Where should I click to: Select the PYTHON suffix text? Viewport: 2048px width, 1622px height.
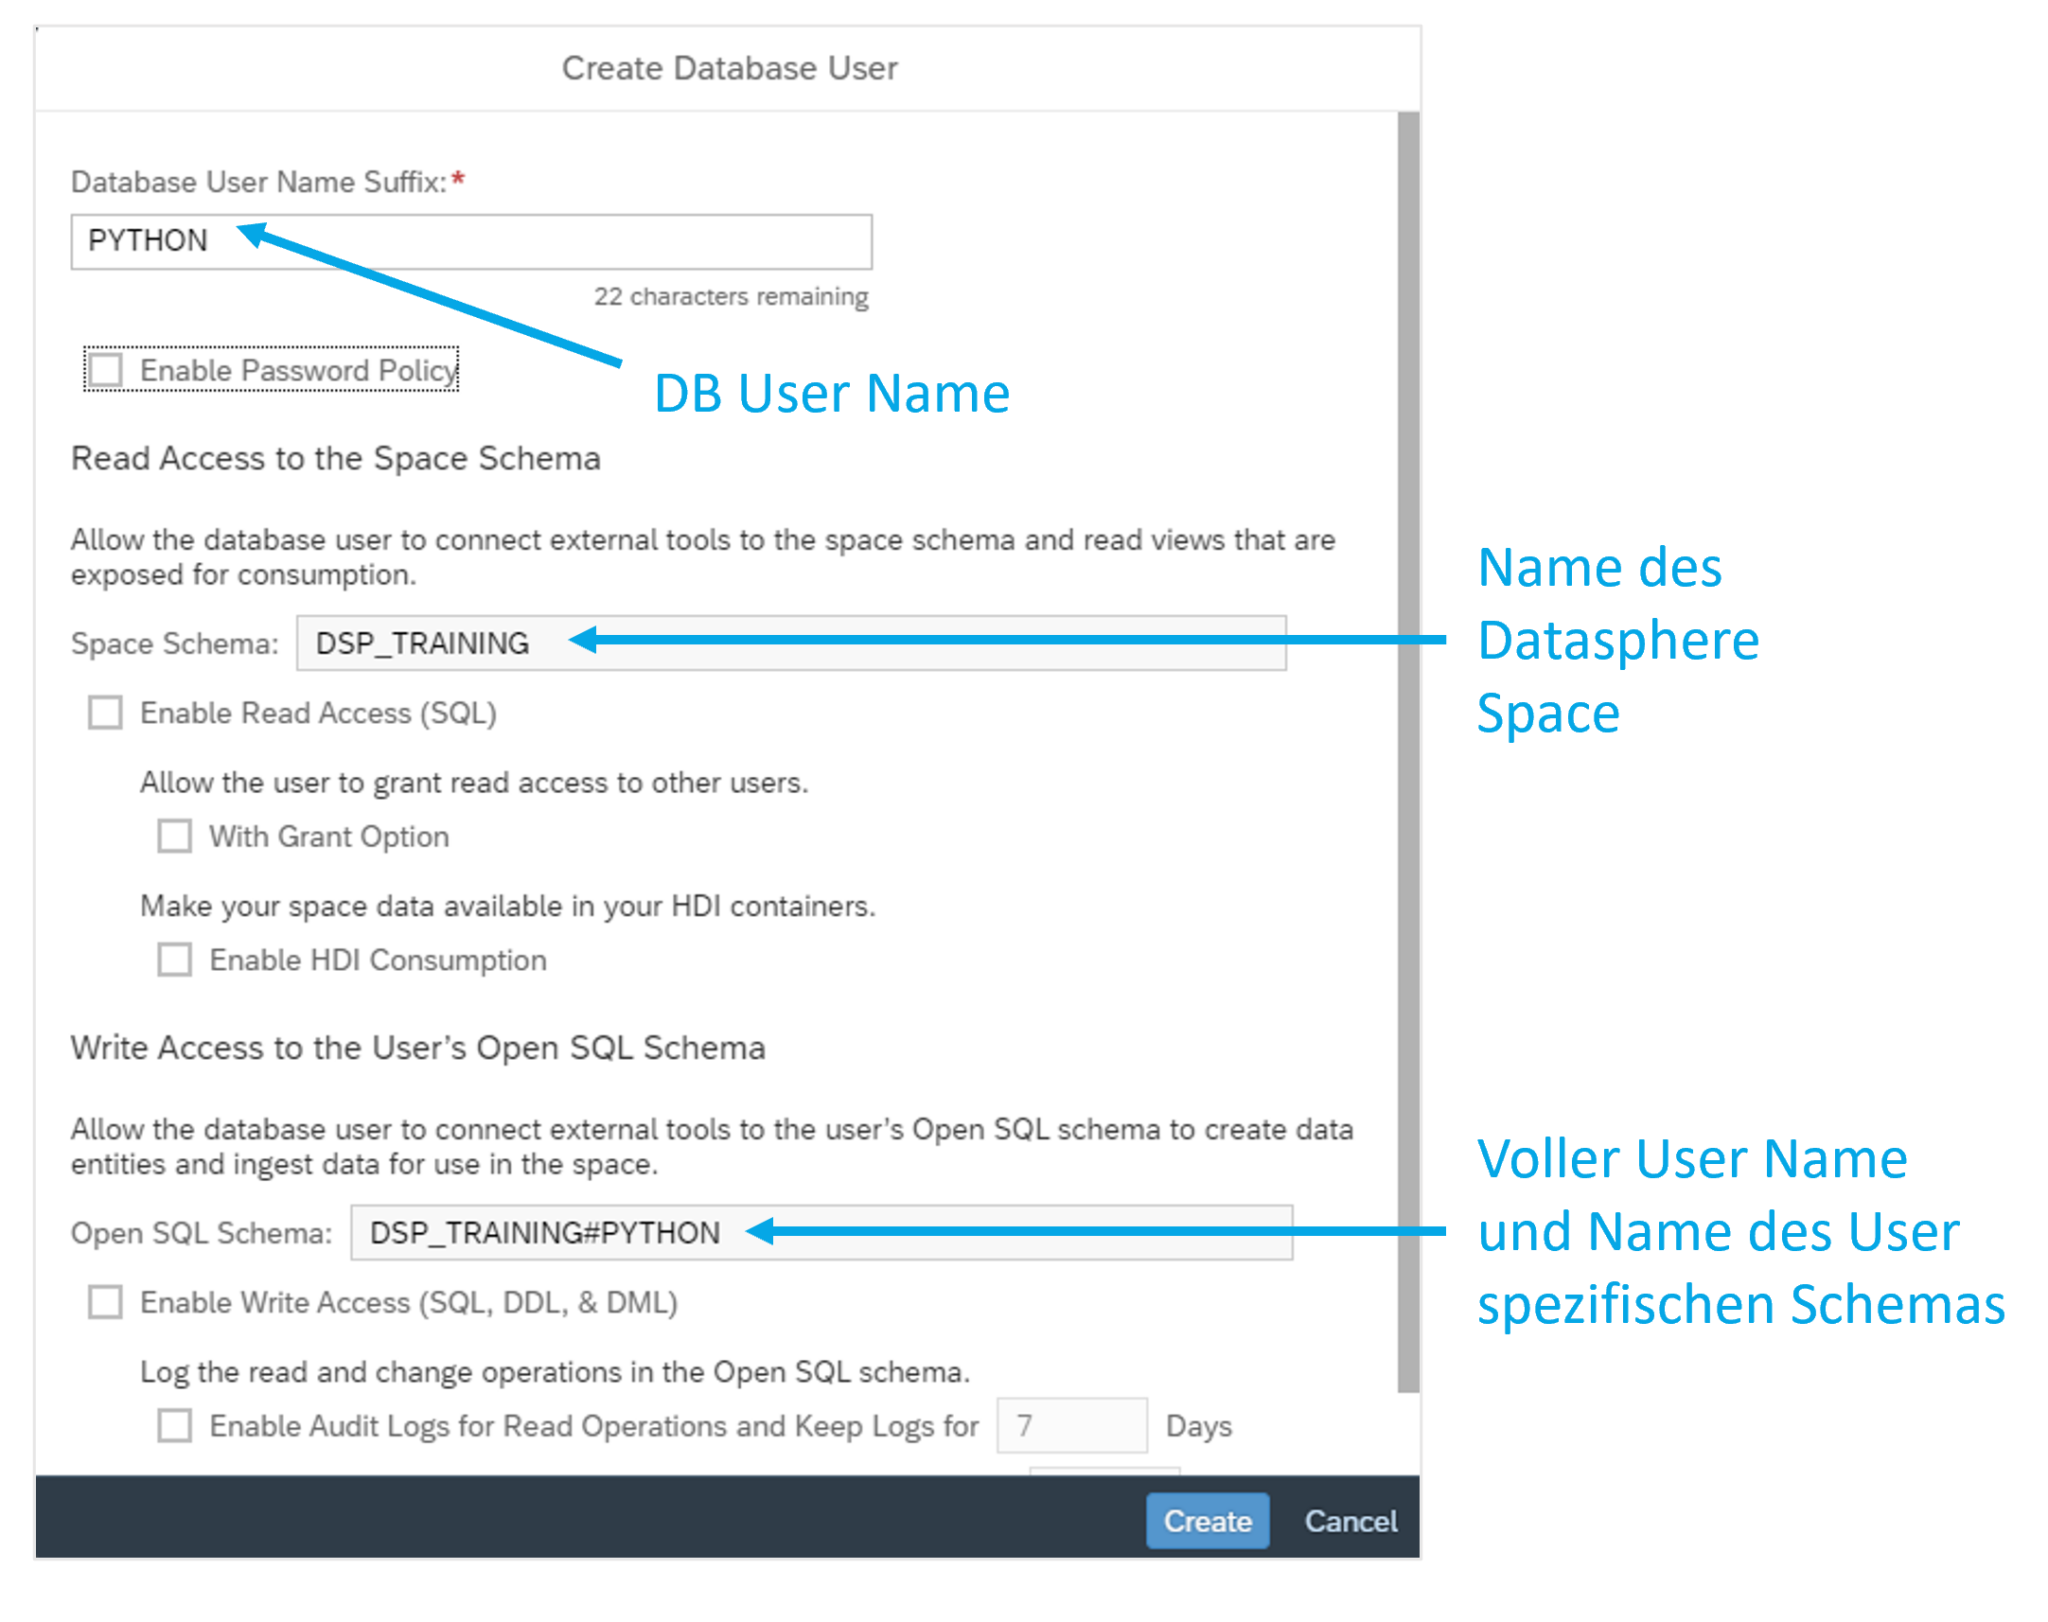(x=147, y=240)
